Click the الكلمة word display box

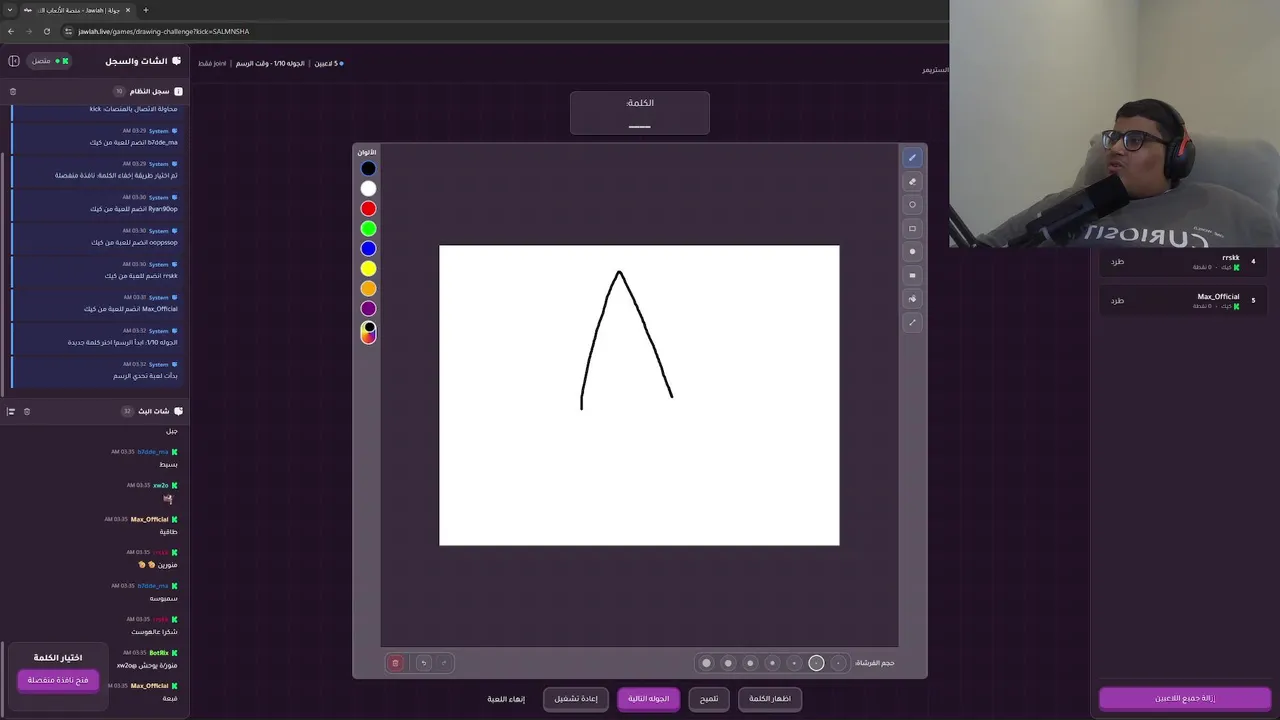(x=640, y=113)
